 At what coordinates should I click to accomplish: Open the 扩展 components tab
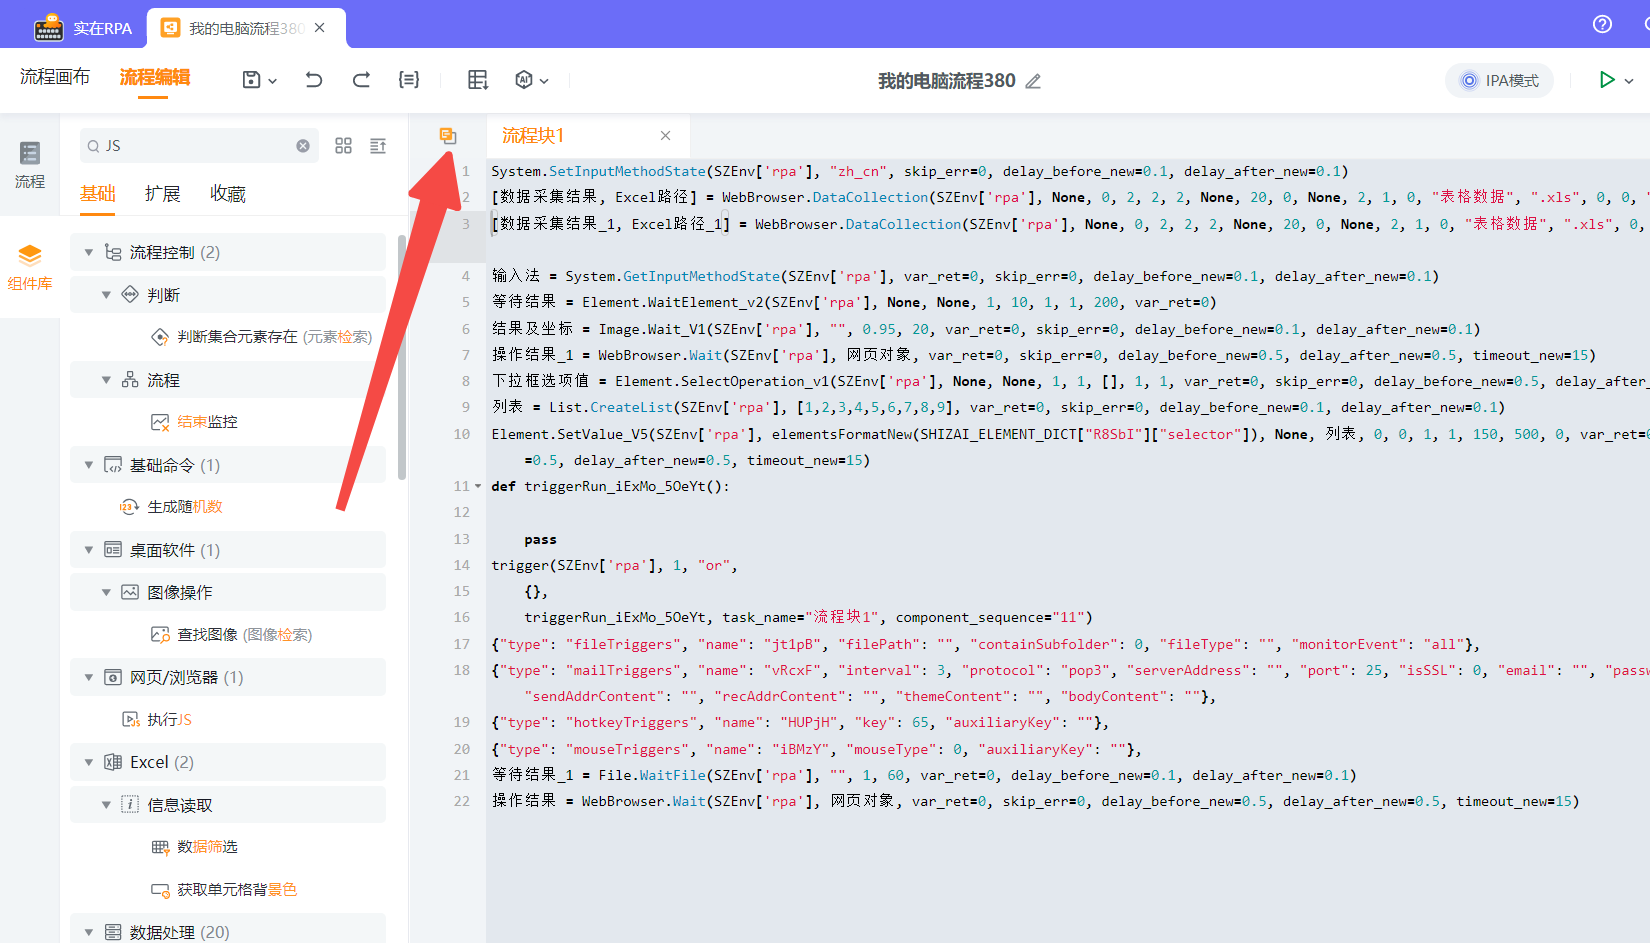[162, 194]
